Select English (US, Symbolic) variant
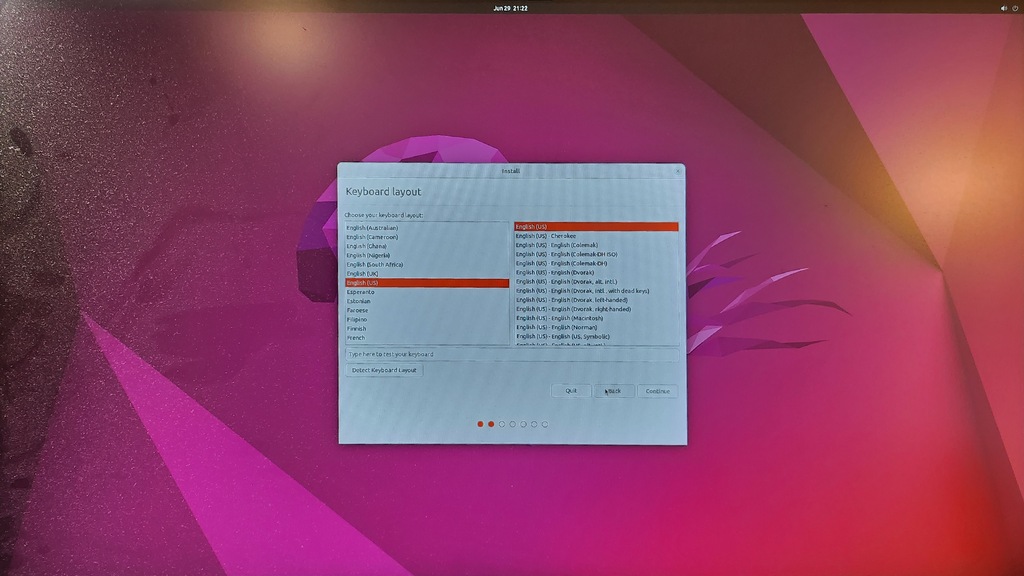Image resolution: width=1024 pixels, height=576 pixels. (596, 336)
